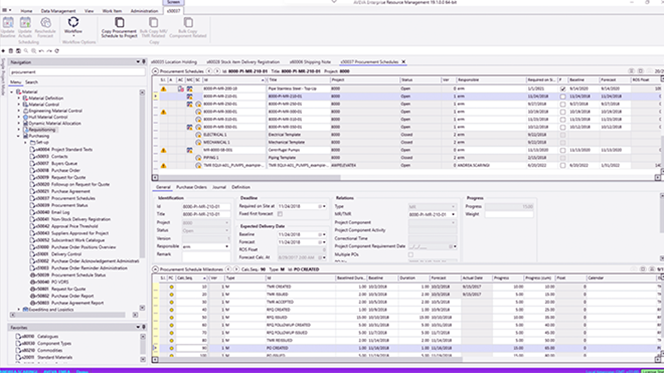Click the navigation filter field containing procurement
This screenshot has height=373, width=664.
(x=77, y=72)
